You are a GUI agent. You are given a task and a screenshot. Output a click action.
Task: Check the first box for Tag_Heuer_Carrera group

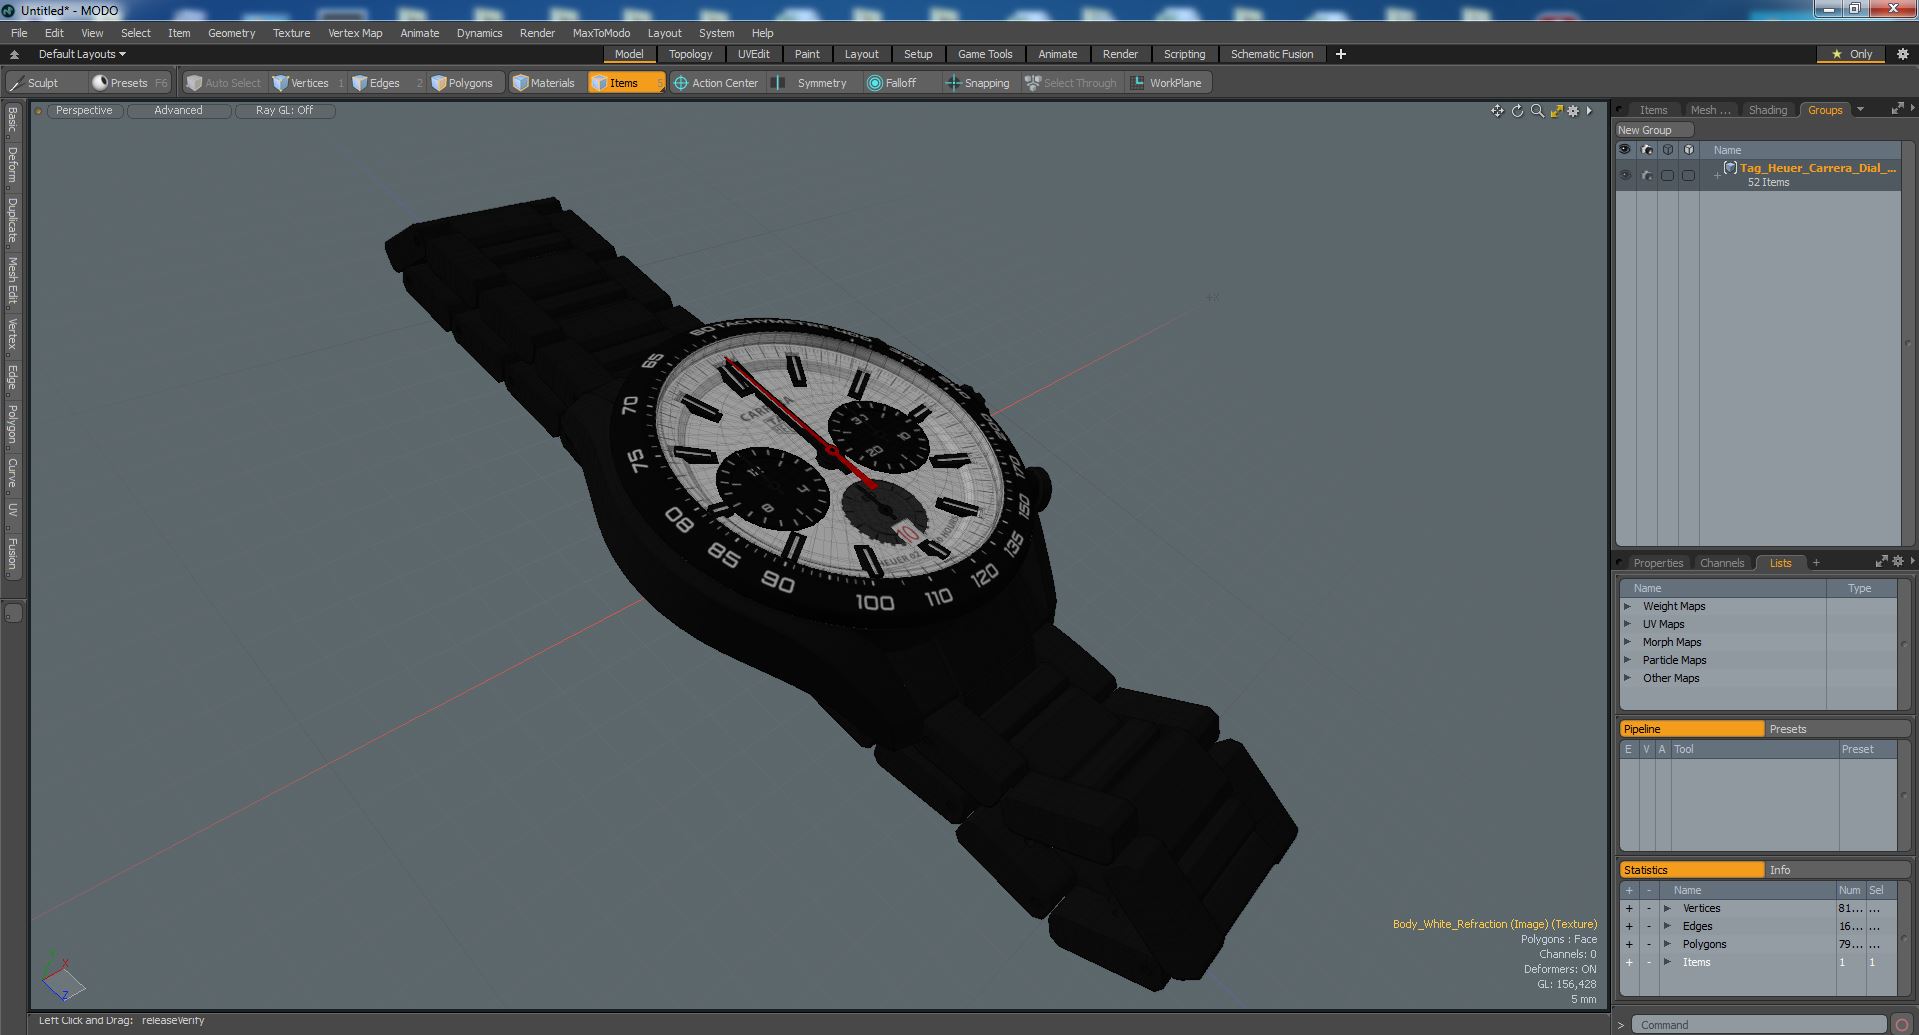[1667, 175]
